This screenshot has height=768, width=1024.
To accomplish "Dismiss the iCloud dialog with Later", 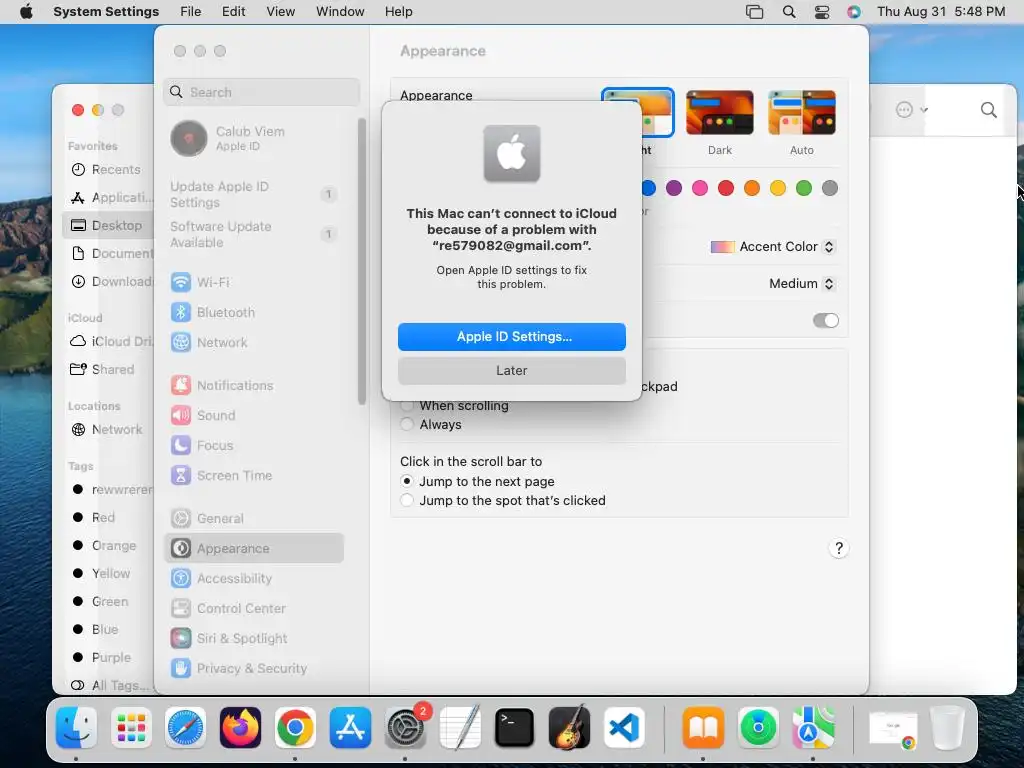I will 511,370.
